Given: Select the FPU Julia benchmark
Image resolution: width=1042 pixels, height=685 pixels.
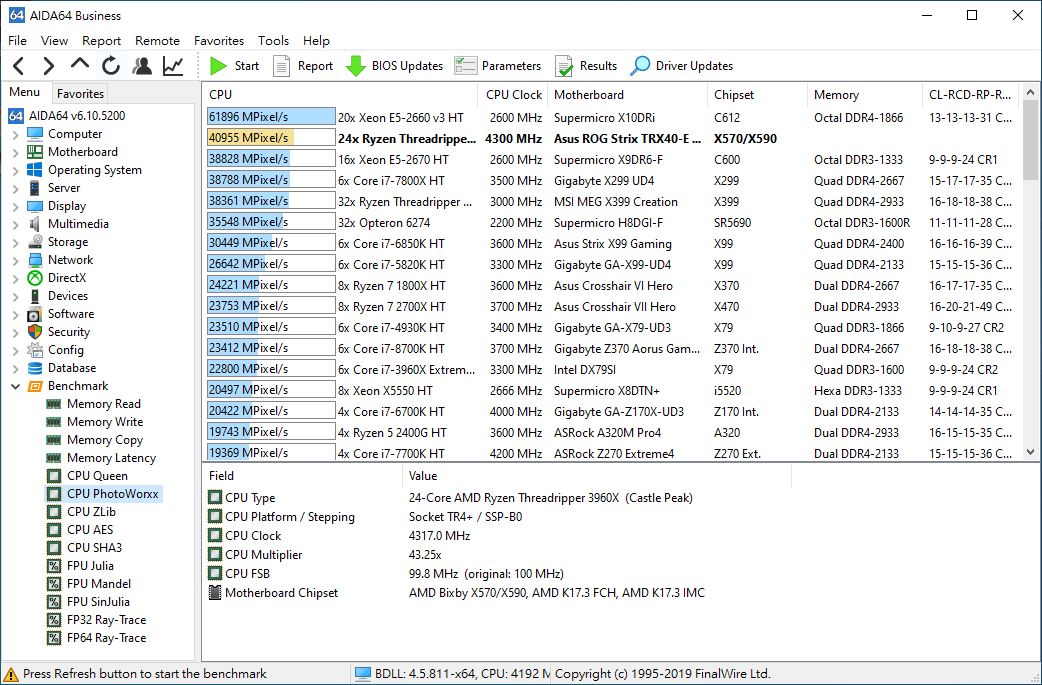Looking at the screenshot, I should point(80,565).
